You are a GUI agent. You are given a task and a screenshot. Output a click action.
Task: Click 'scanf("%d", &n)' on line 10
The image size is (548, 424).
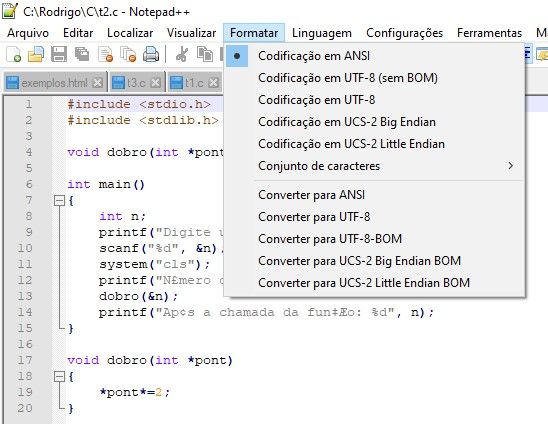tap(158, 248)
